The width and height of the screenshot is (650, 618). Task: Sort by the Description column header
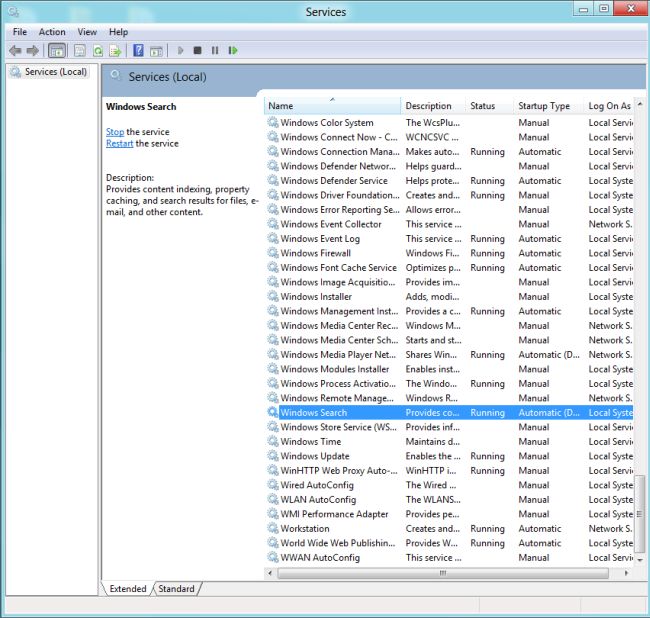[433, 106]
